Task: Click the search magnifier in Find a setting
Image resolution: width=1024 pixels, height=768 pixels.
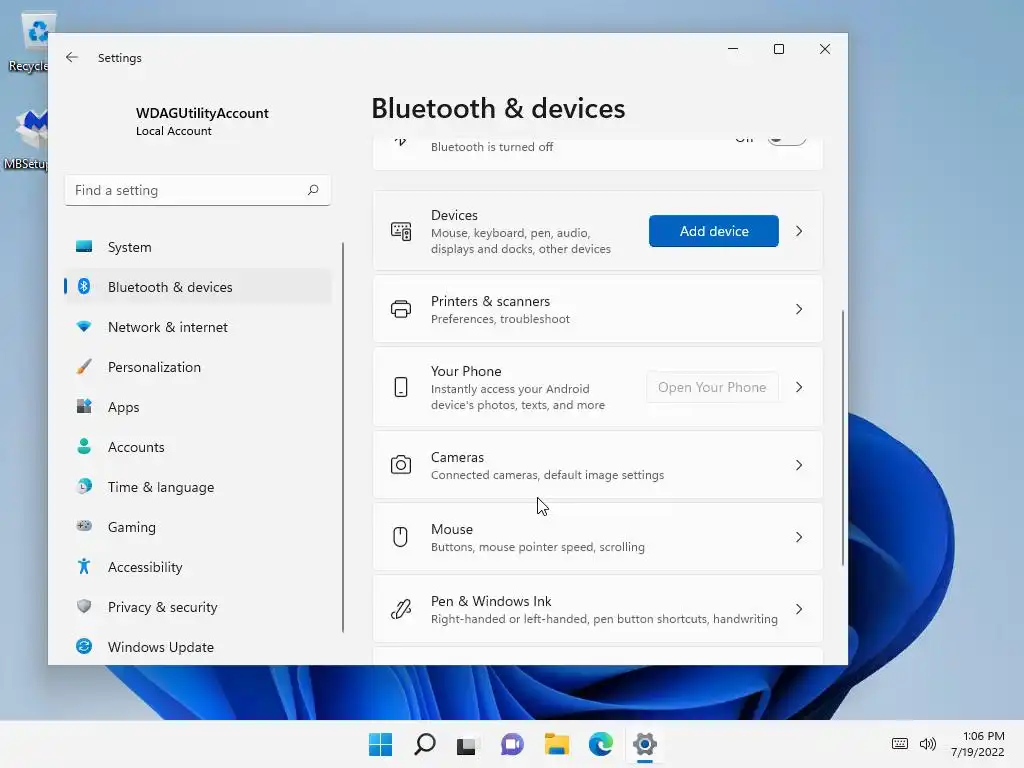Action: coord(313,189)
